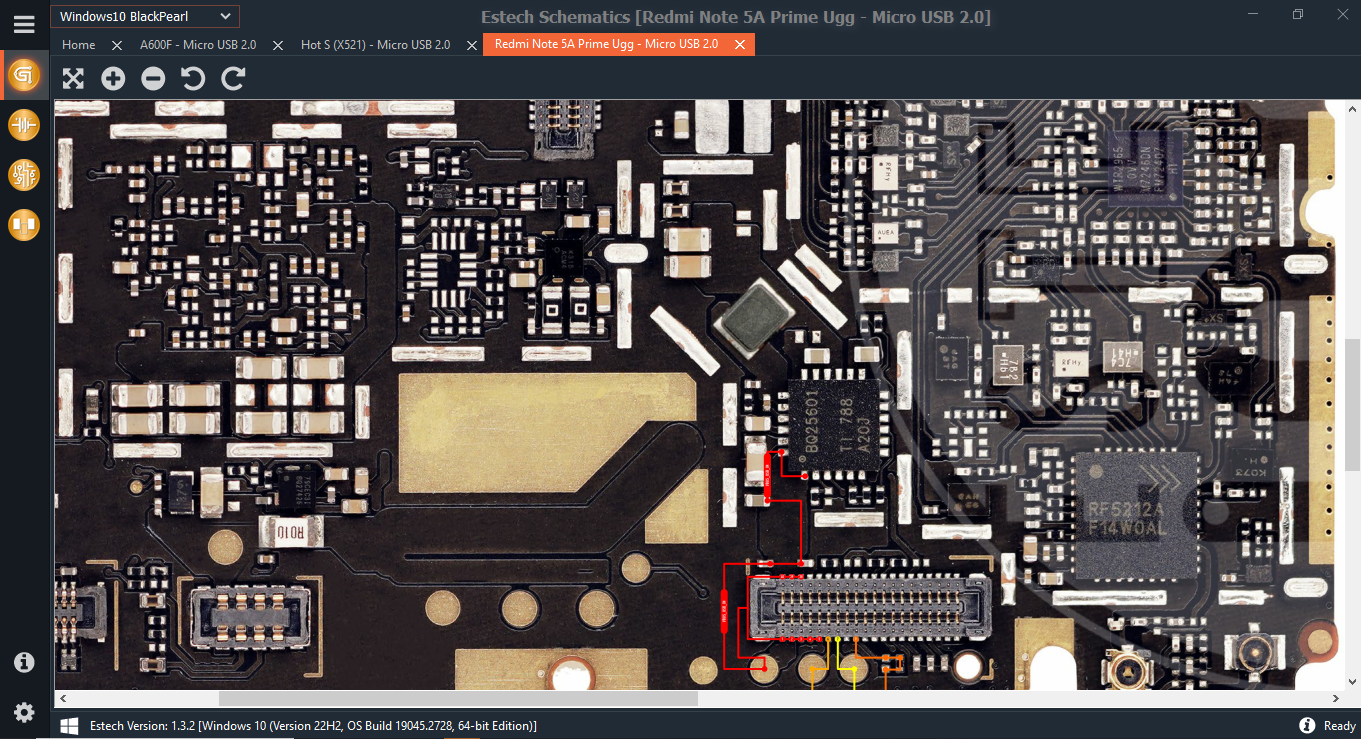Open the settings gear in the sidebar

(24, 712)
